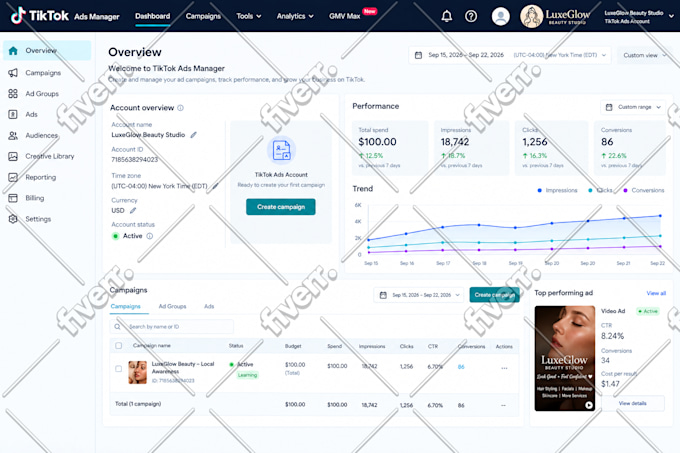
Task: Open LuxeGlow Beauty – Local Awareness campaign
Action: coord(183,368)
